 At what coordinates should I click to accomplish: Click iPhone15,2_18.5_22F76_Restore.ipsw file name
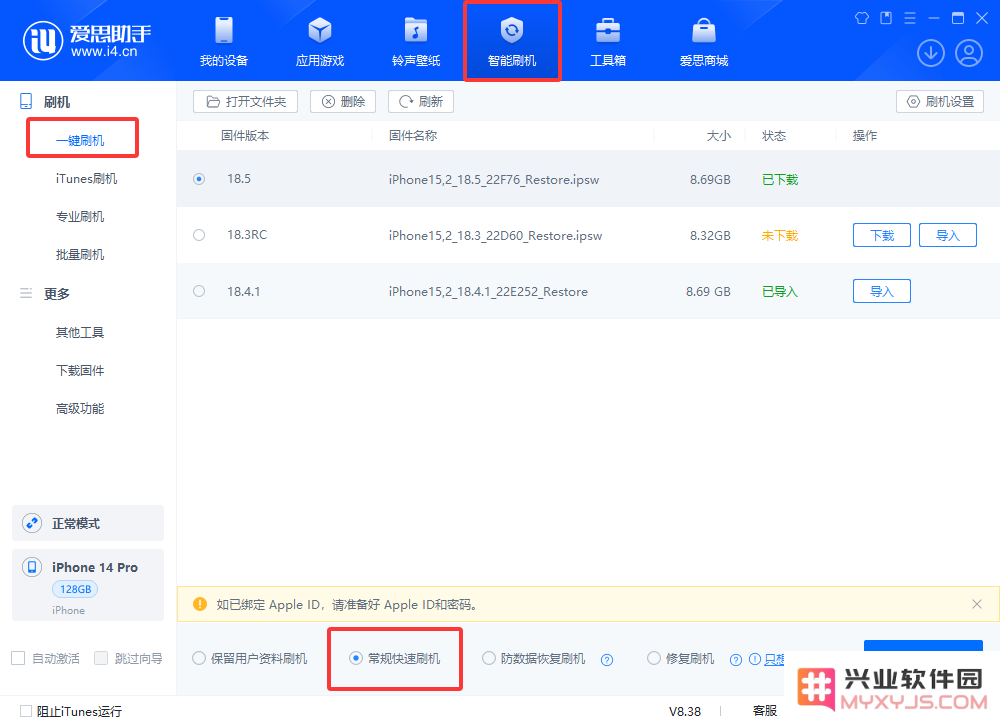click(x=494, y=179)
